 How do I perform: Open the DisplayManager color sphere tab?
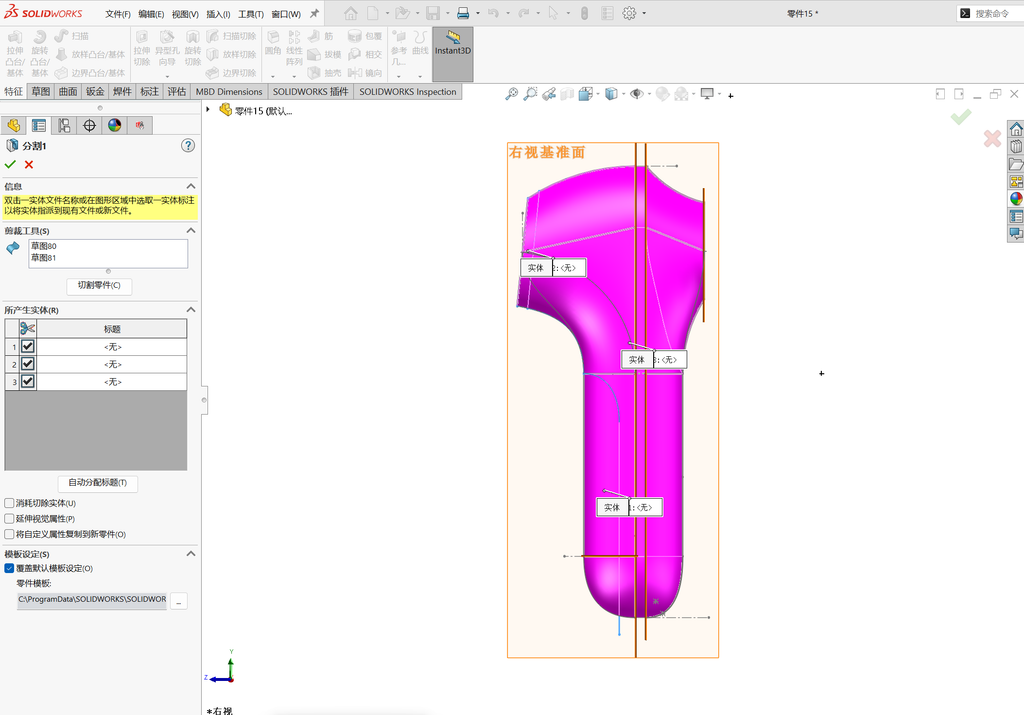(x=115, y=125)
